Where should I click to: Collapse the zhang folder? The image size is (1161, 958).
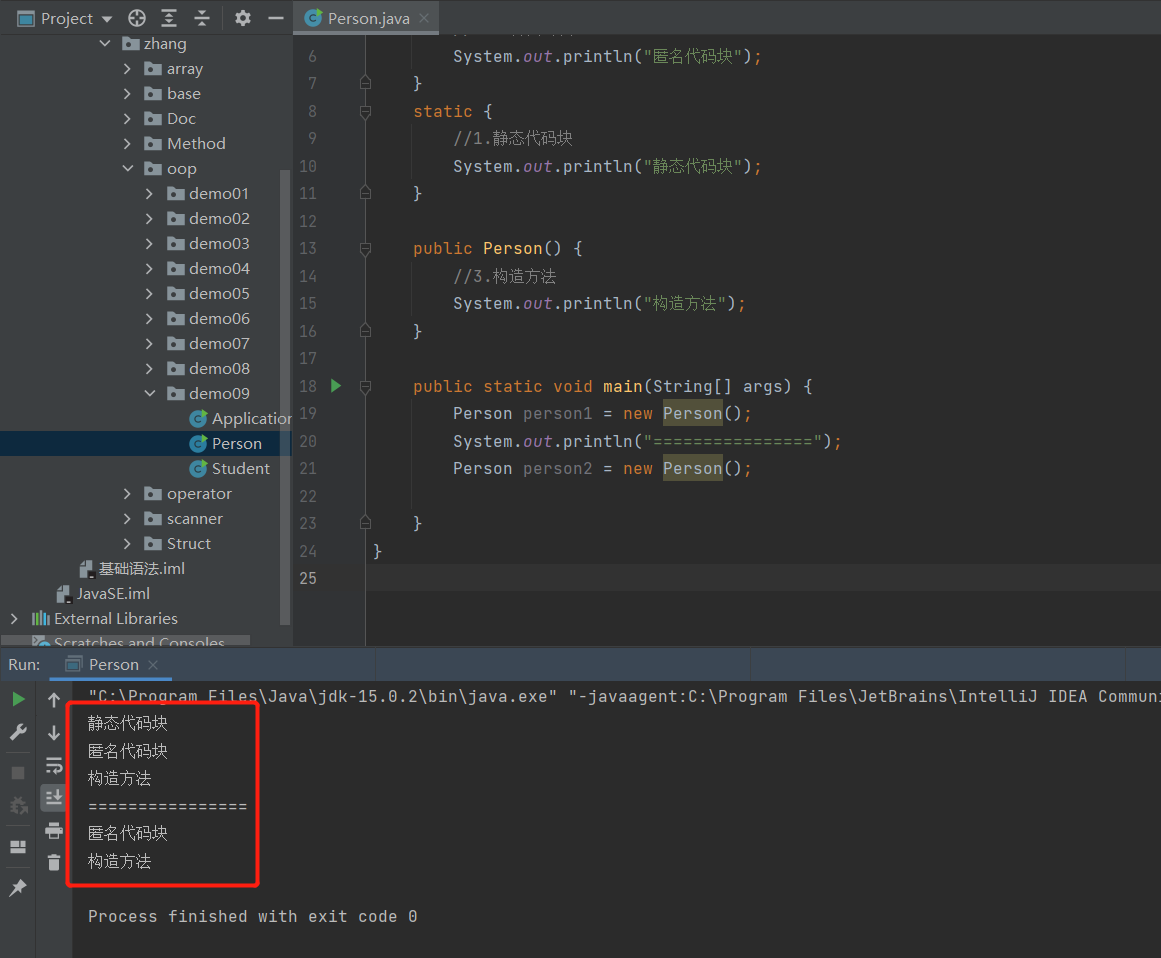[x=105, y=44]
